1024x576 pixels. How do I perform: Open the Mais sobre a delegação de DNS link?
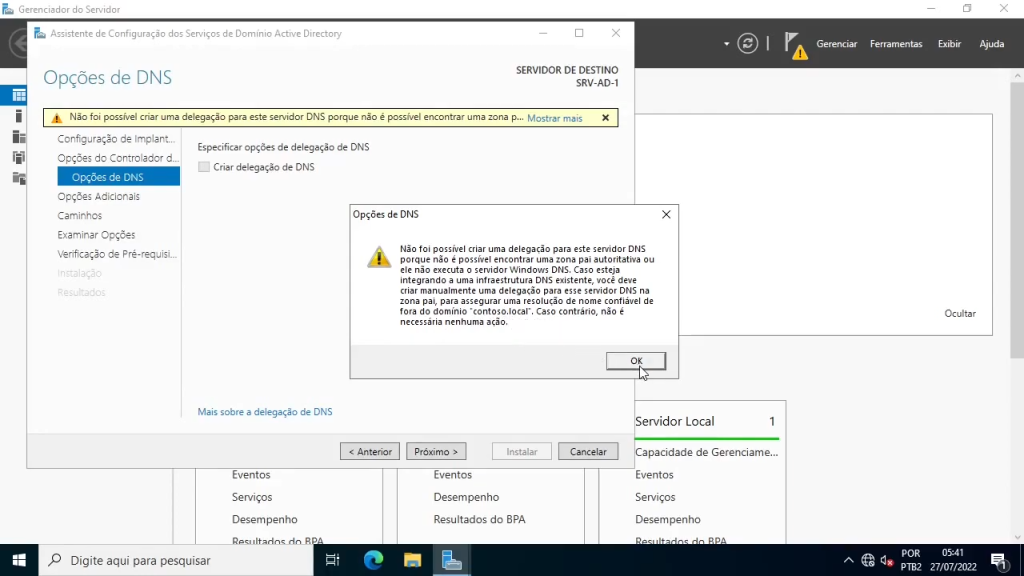coord(264,412)
